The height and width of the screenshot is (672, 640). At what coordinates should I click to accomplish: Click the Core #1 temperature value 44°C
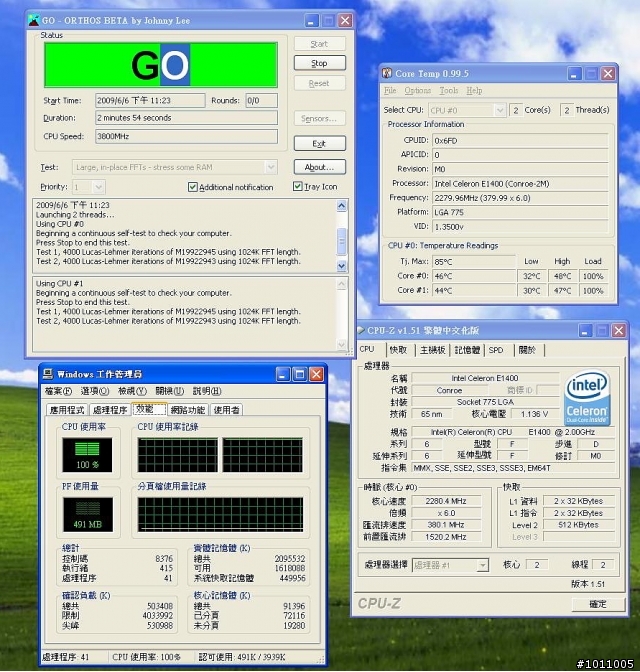click(x=474, y=291)
